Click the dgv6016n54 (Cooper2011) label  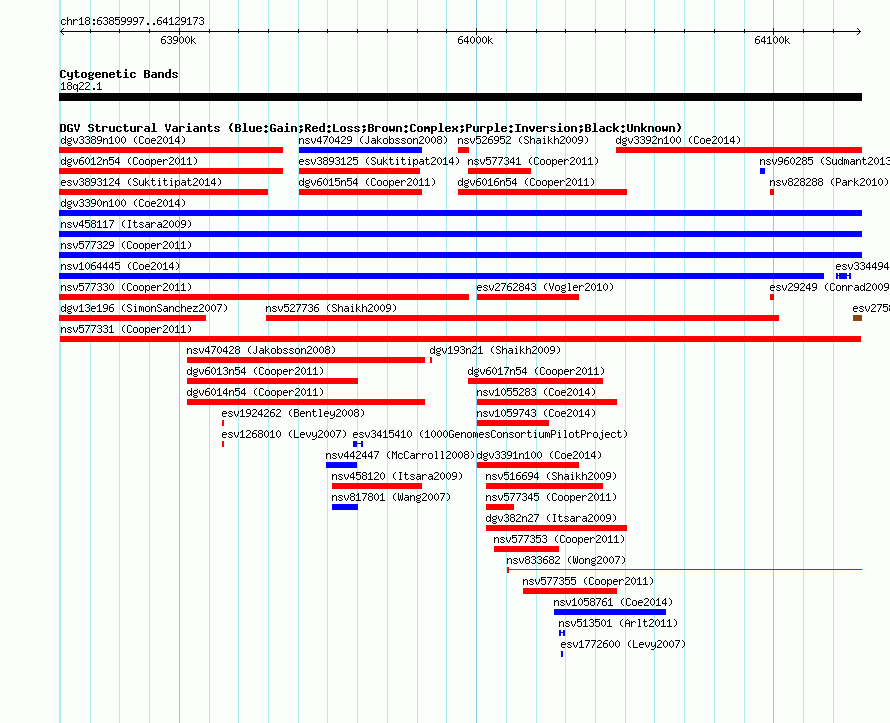pyautogui.click(x=526, y=182)
